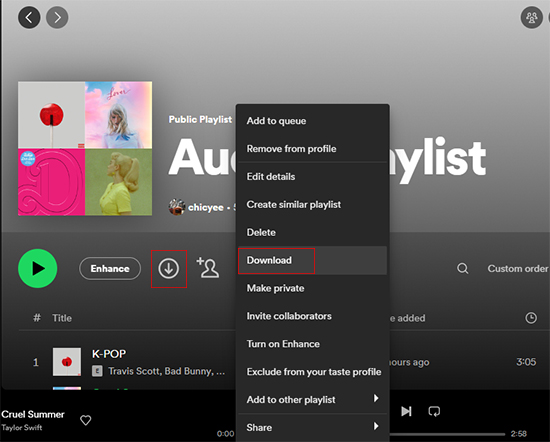Open the Custom order sort dropdown
This screenshot has height=442, width=550.
(x=518, y=269)
